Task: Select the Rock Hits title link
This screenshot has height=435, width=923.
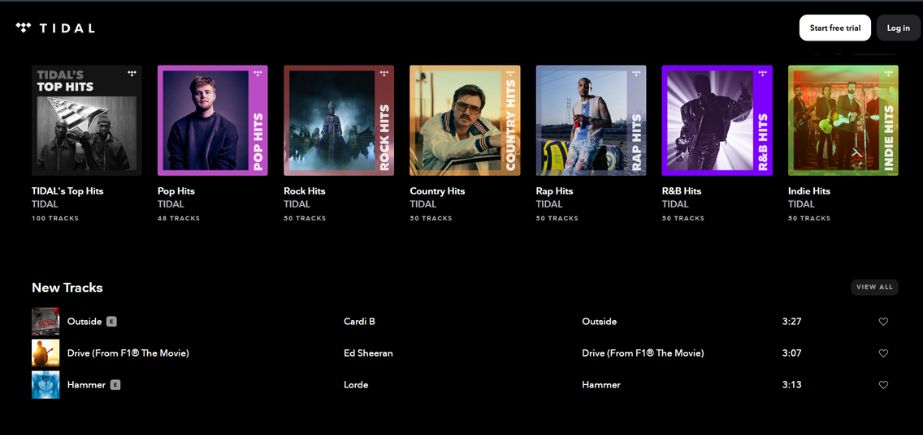Action: (304, 191)
